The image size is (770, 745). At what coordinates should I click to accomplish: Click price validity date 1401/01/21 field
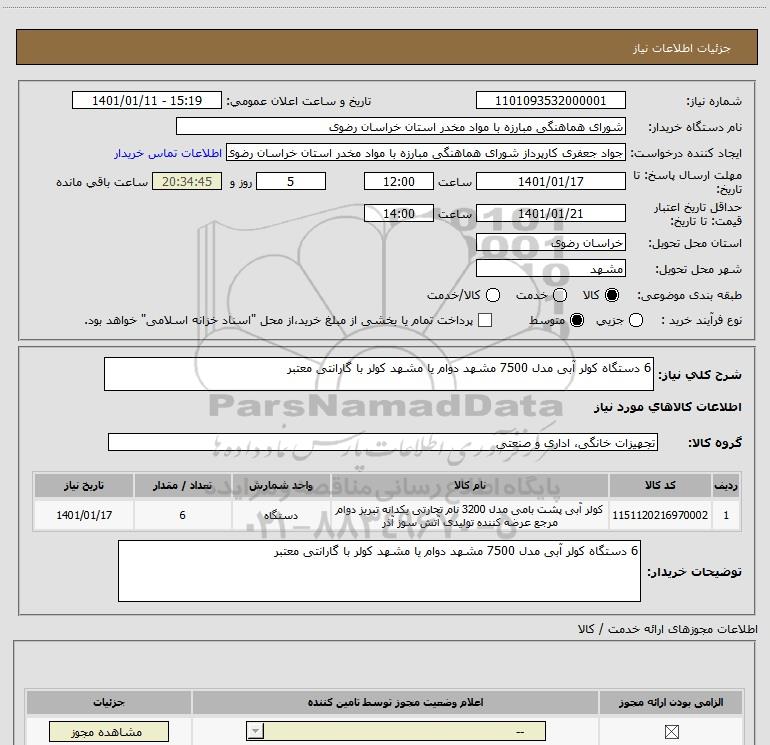point(550,213)
